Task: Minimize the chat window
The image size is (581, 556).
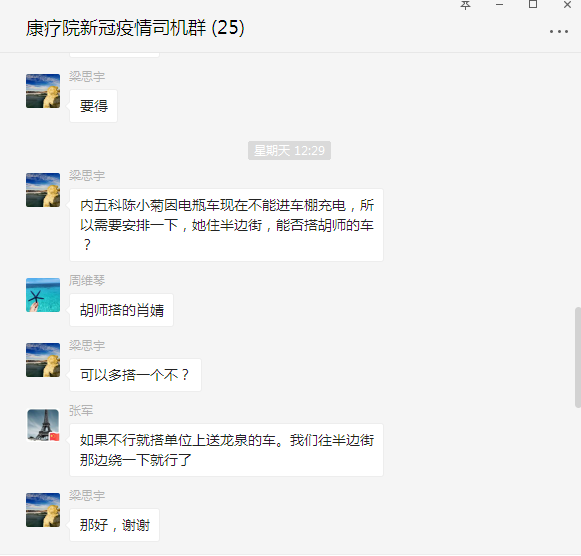Action: 499,5
